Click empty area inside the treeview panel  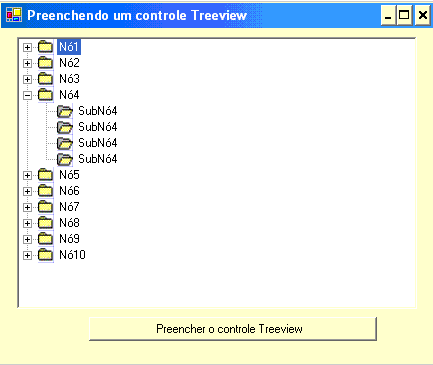tap(250, 200)
